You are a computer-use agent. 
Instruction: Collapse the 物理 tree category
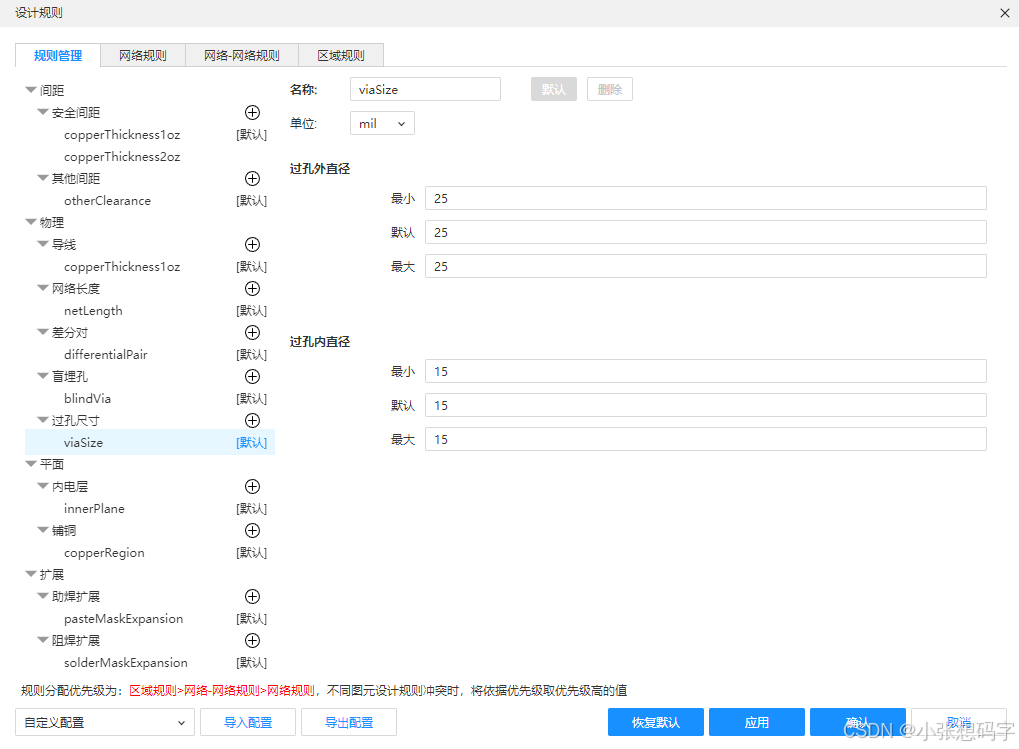31,222
